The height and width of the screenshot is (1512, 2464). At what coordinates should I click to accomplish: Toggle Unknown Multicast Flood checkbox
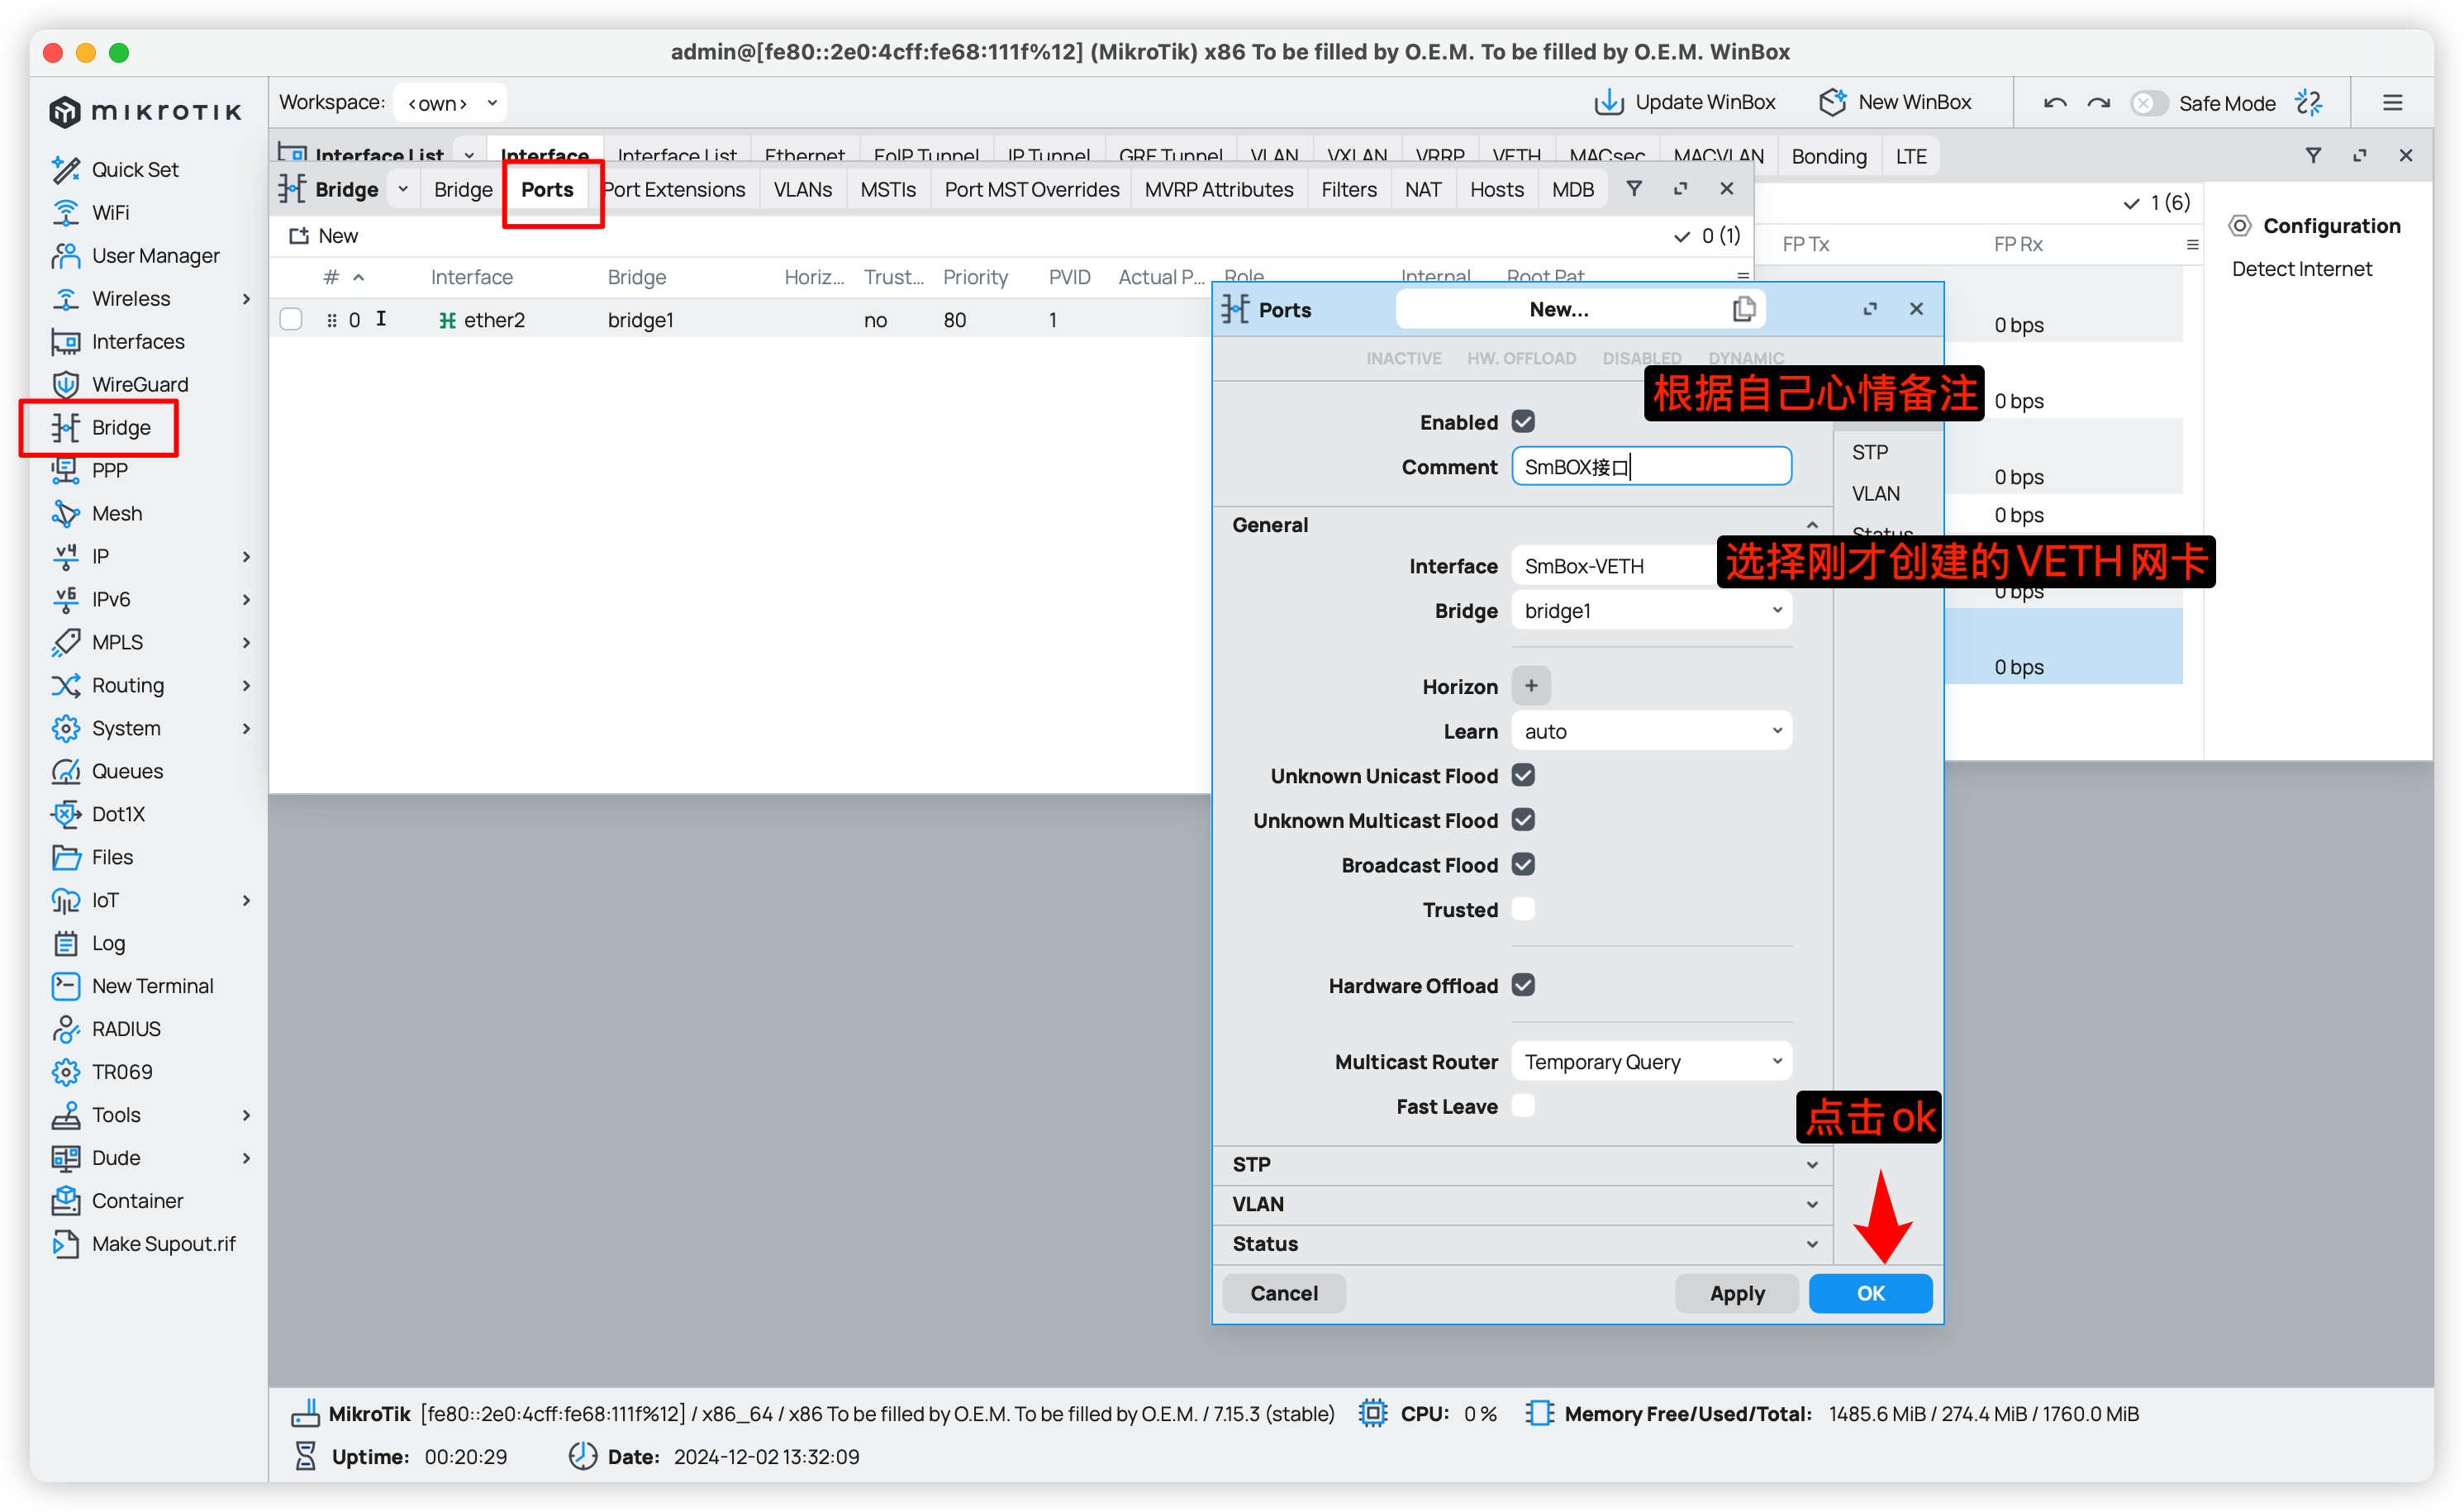coord(1523,820)
